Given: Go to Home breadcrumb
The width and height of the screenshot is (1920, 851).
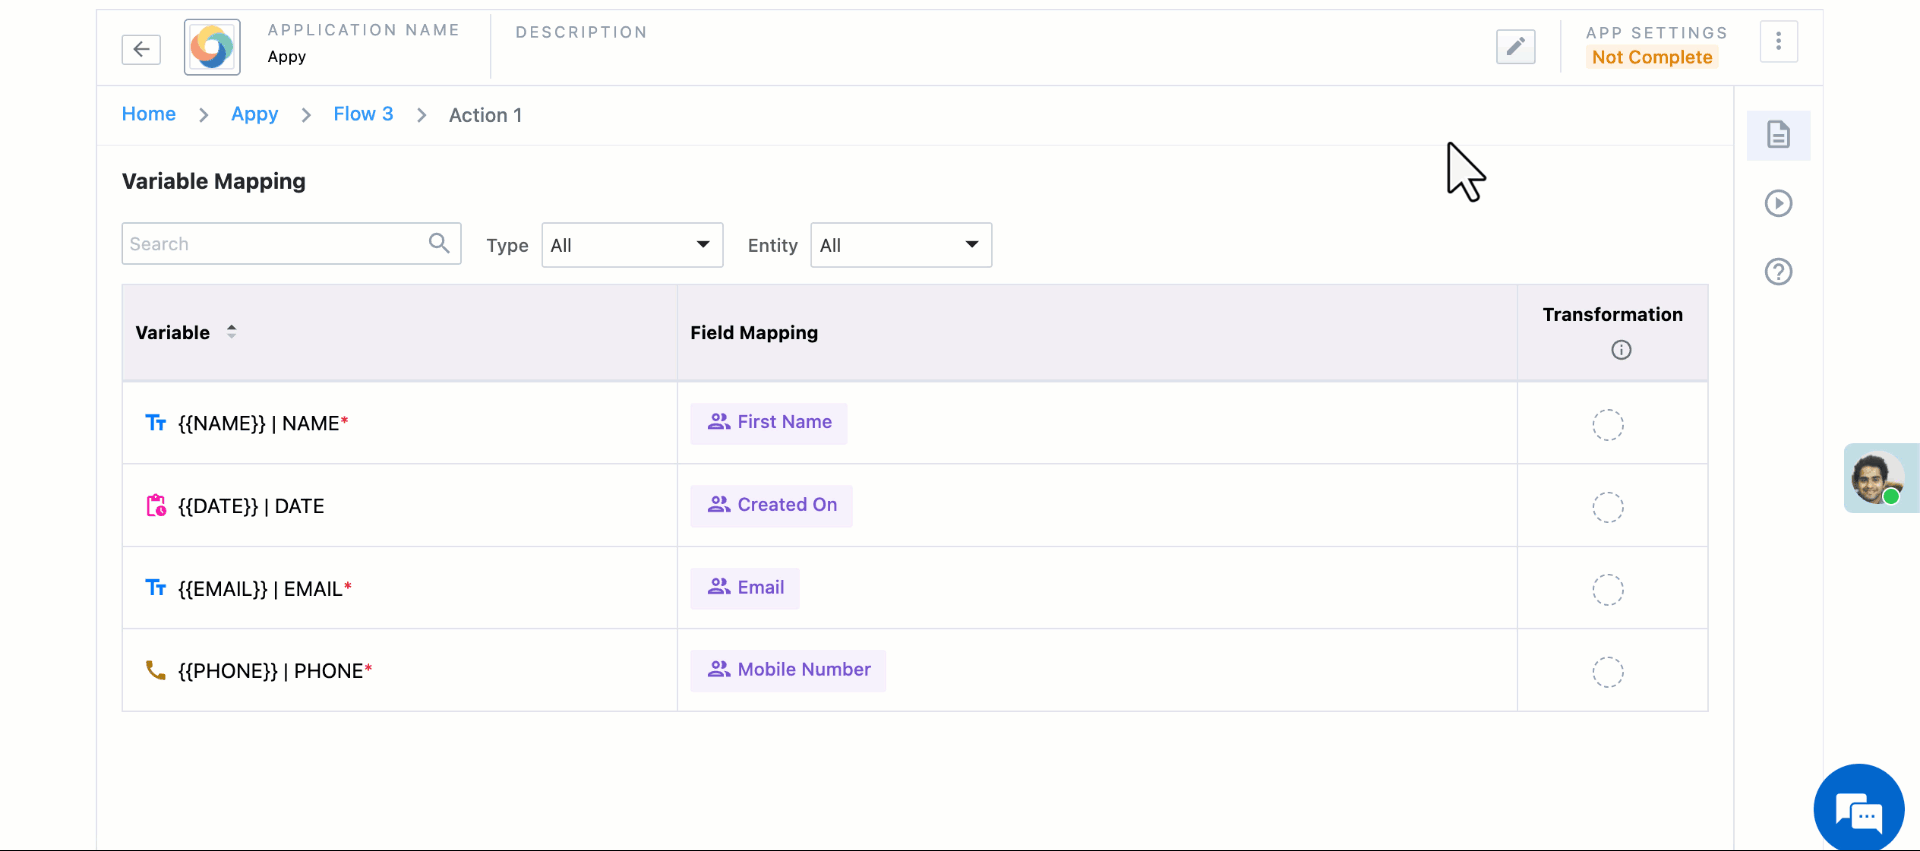Looking at the screenshot, I should coord(149,114).
